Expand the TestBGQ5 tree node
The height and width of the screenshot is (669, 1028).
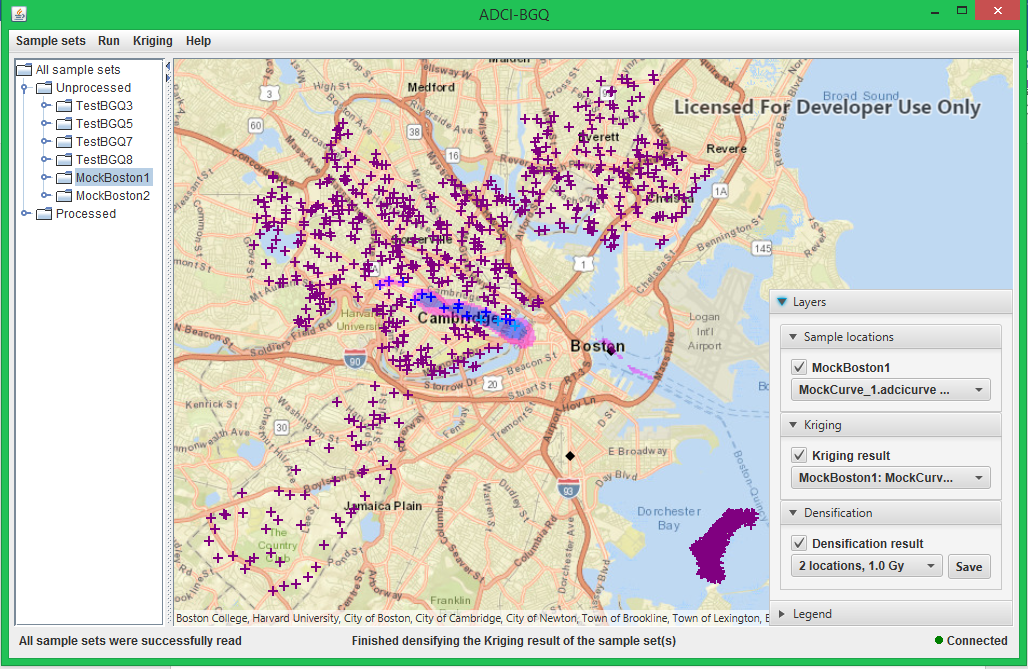click(45, 123)
